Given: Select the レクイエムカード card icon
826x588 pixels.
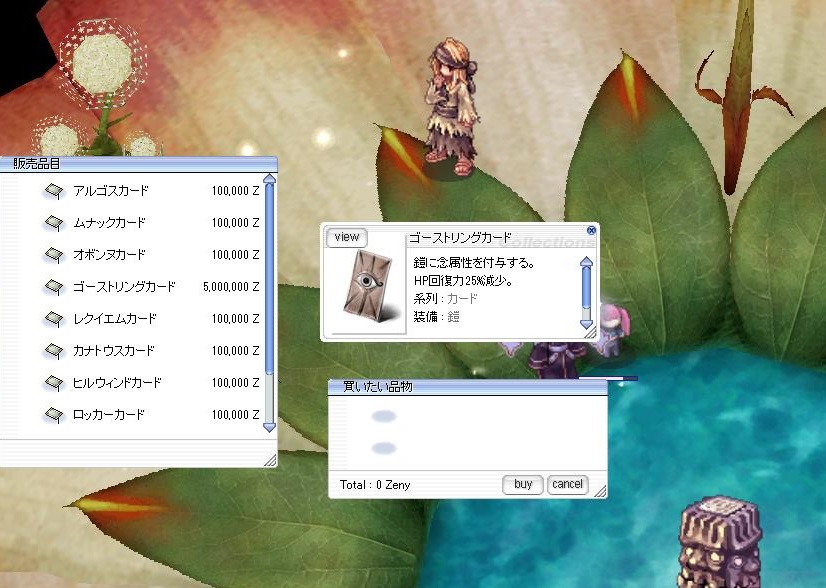Looking at the screenshot, I should (53, 319).
